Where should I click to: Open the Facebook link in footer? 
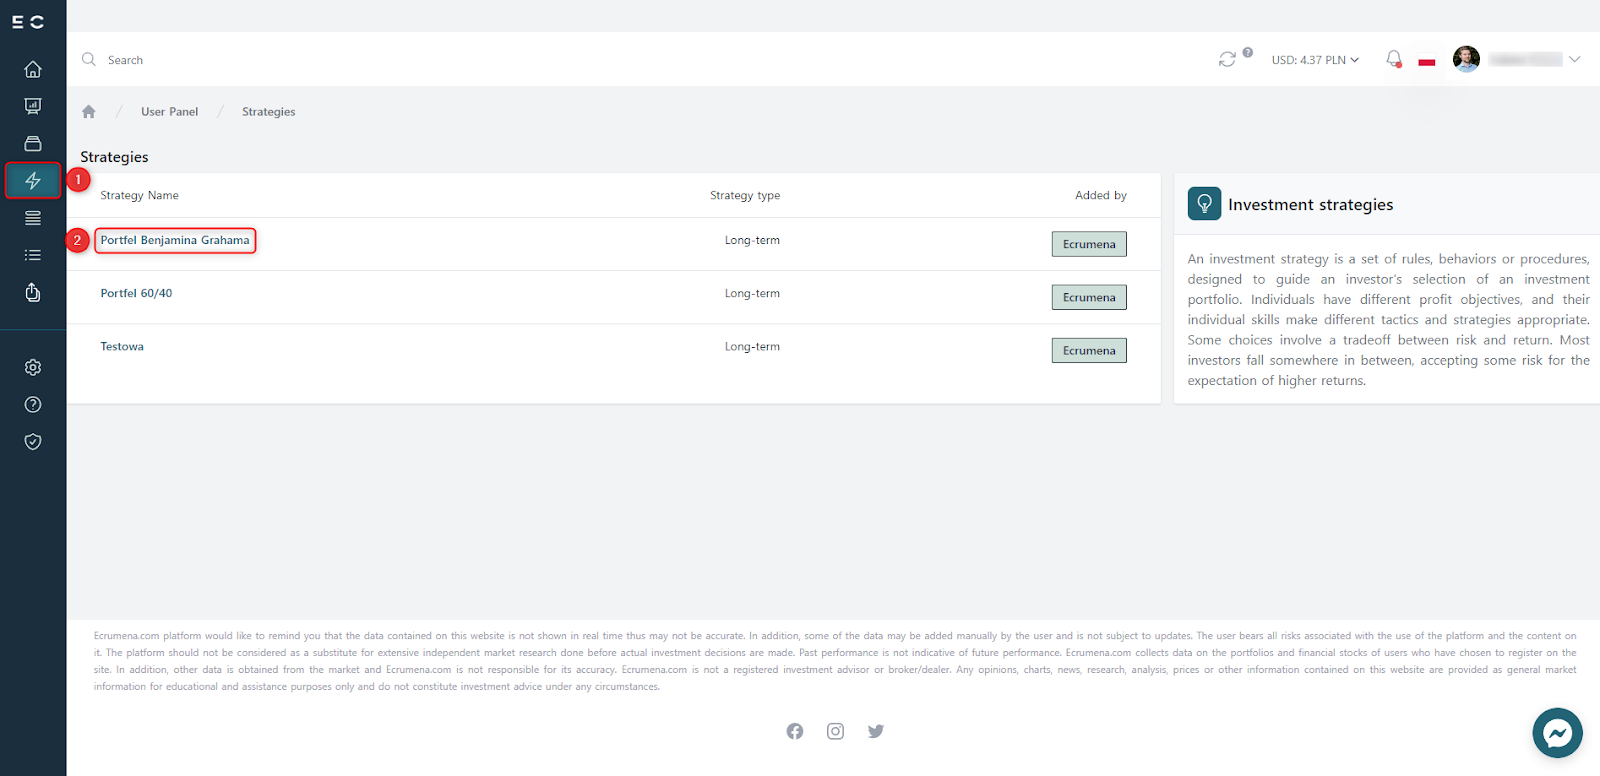[795, 731]
